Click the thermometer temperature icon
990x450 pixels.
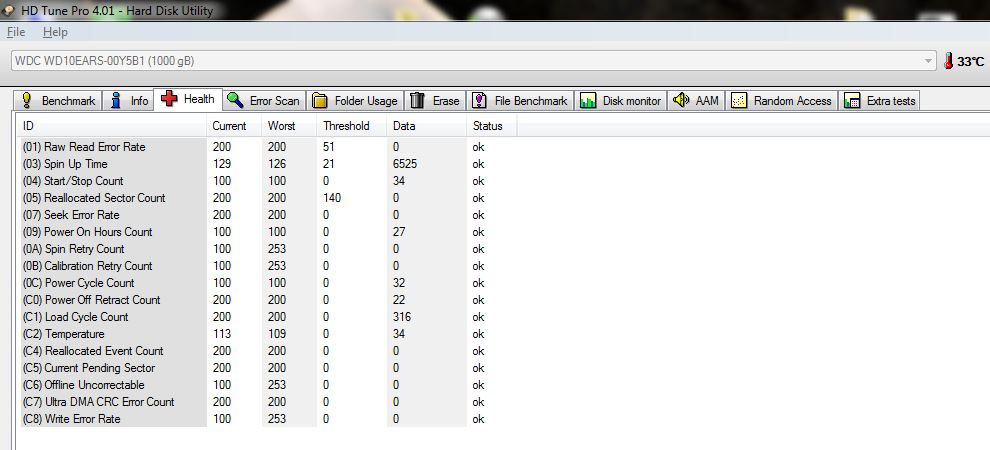click(x=948, y=61)
